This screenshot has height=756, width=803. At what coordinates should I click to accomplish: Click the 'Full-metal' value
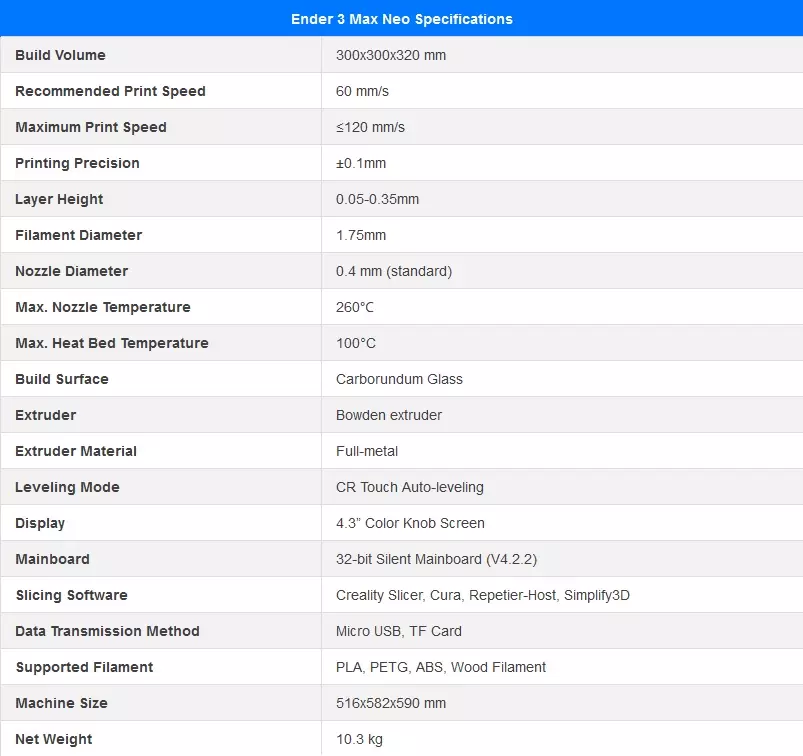tap(367, 451)
